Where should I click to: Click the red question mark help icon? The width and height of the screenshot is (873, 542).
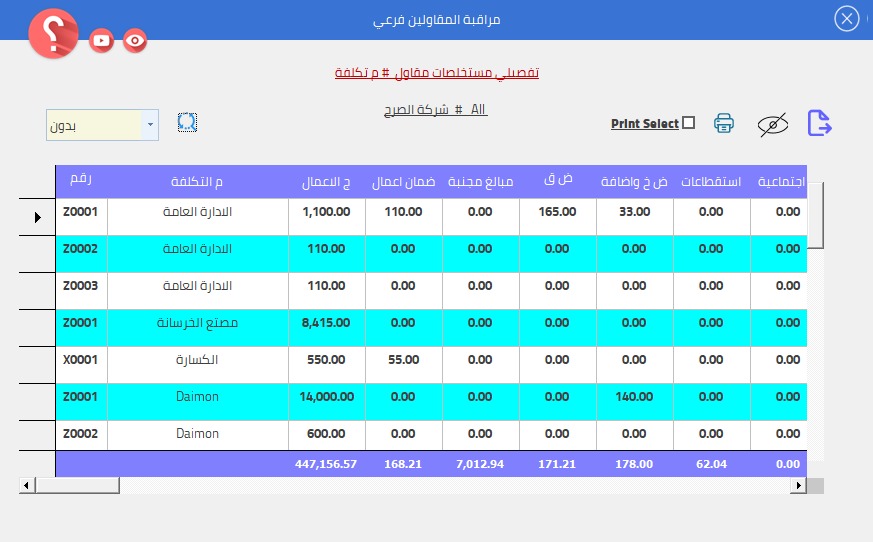tap(53, 35)
